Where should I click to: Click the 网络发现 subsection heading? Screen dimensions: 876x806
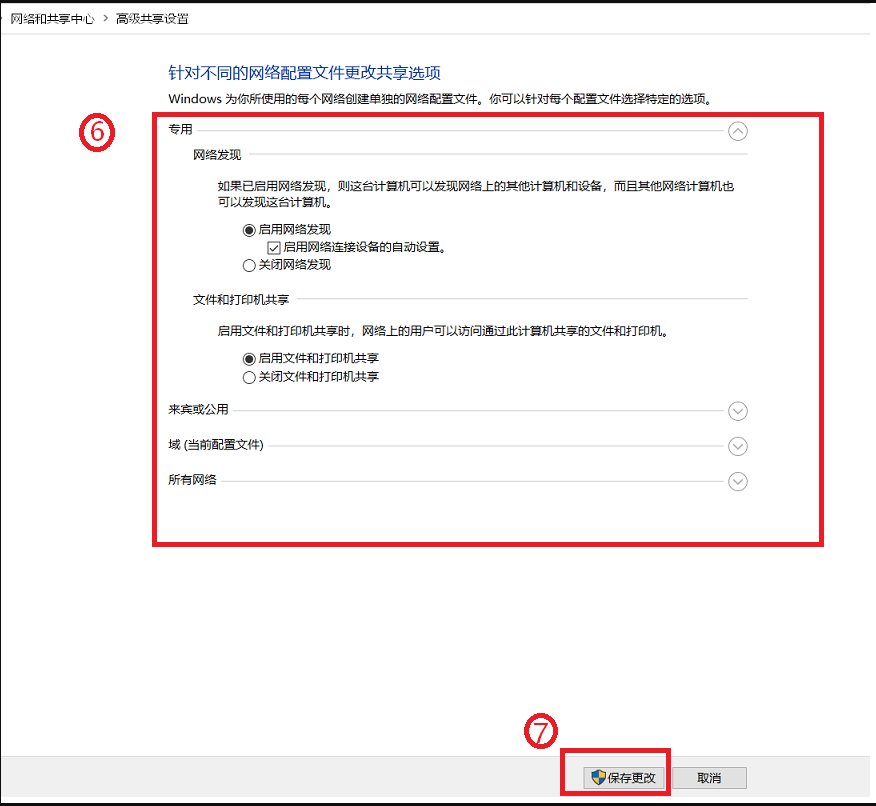(217, 158)
